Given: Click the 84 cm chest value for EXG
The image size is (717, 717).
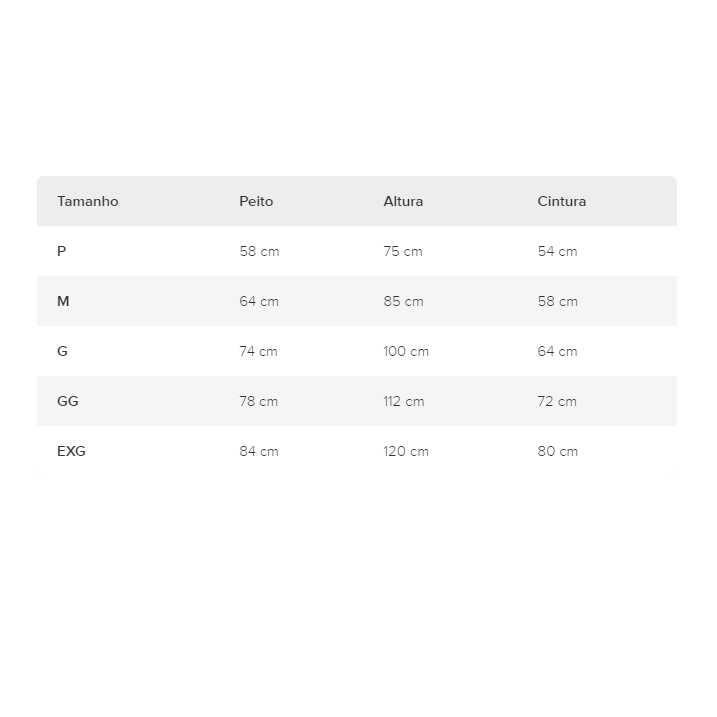Looking at the screenshot, I should [259, 451].
